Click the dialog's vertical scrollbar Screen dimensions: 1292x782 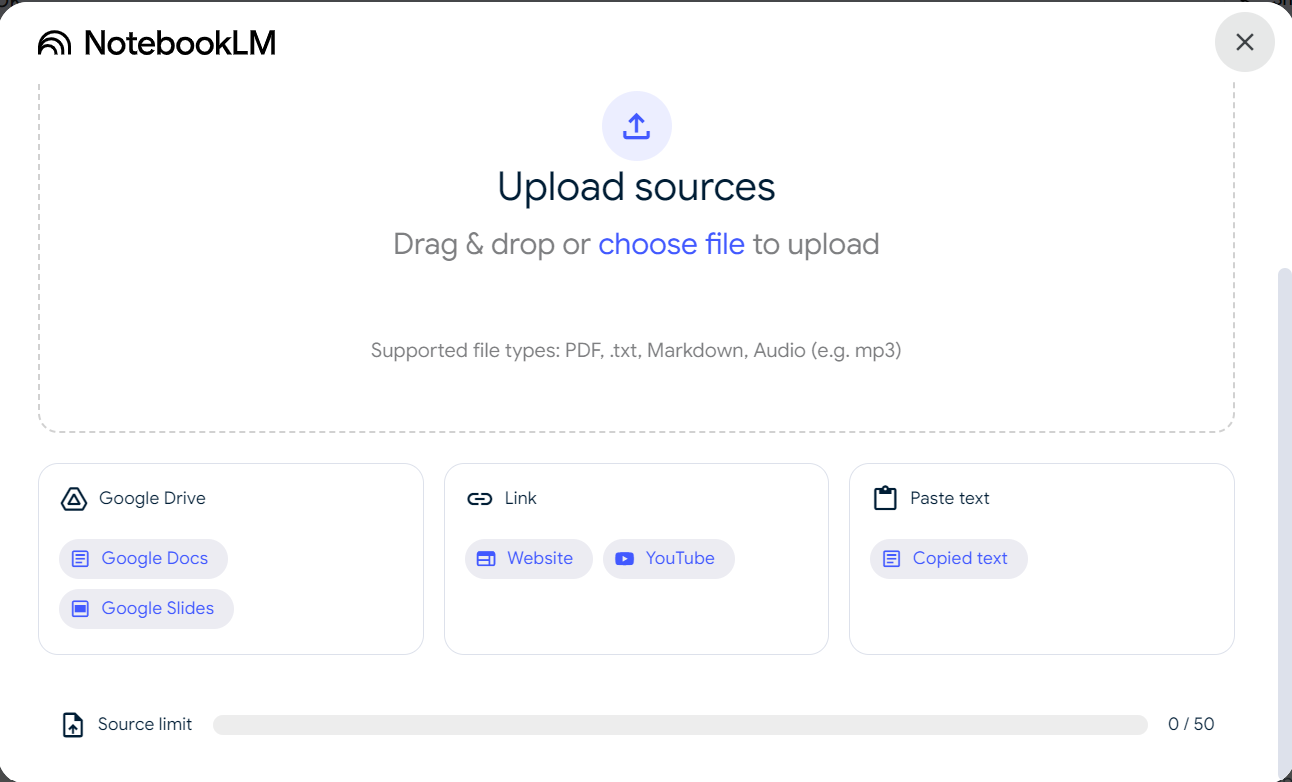click(x=1285, y=500)
